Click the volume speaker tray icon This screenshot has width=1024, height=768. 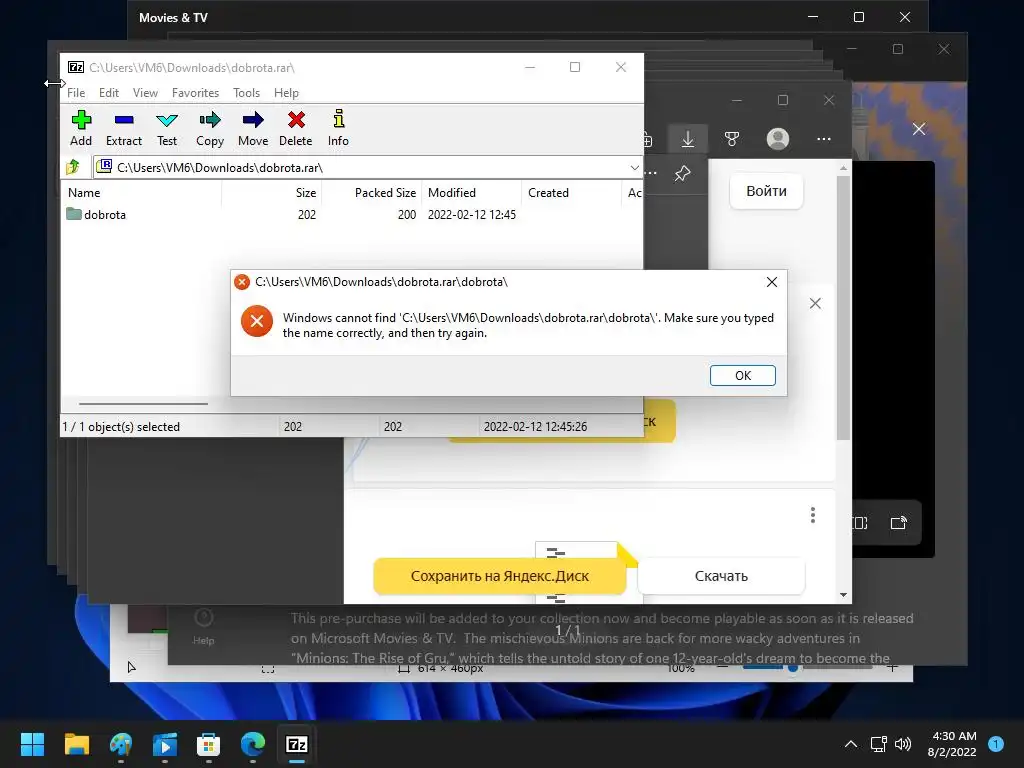(903, 744)
